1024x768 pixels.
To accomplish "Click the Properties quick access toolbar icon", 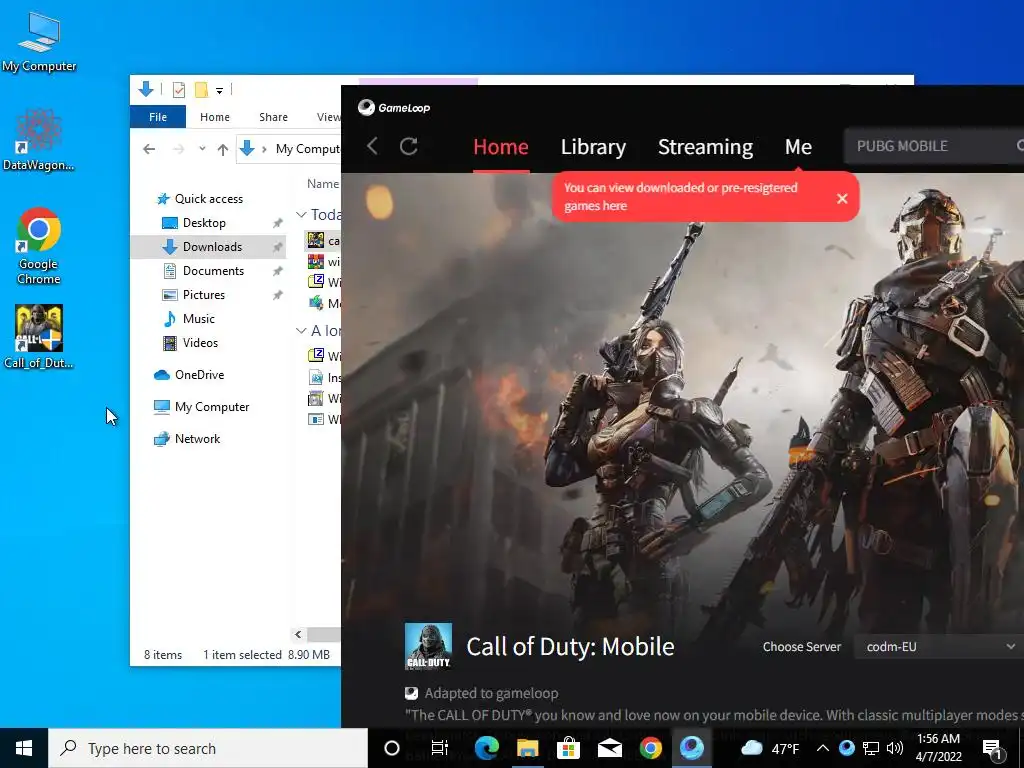I will click(x=178, y=89).
